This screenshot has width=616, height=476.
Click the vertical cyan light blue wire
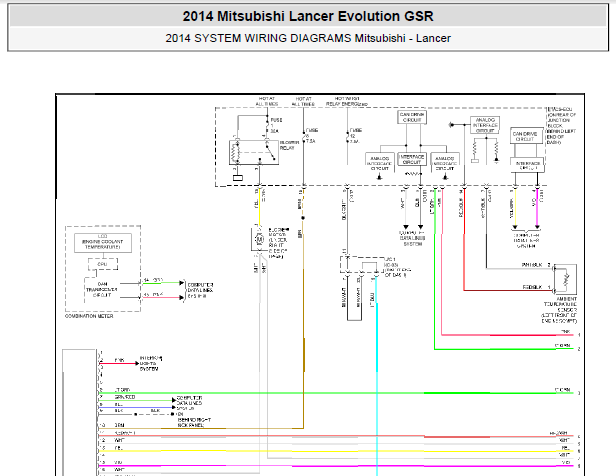tap(377, 377)
